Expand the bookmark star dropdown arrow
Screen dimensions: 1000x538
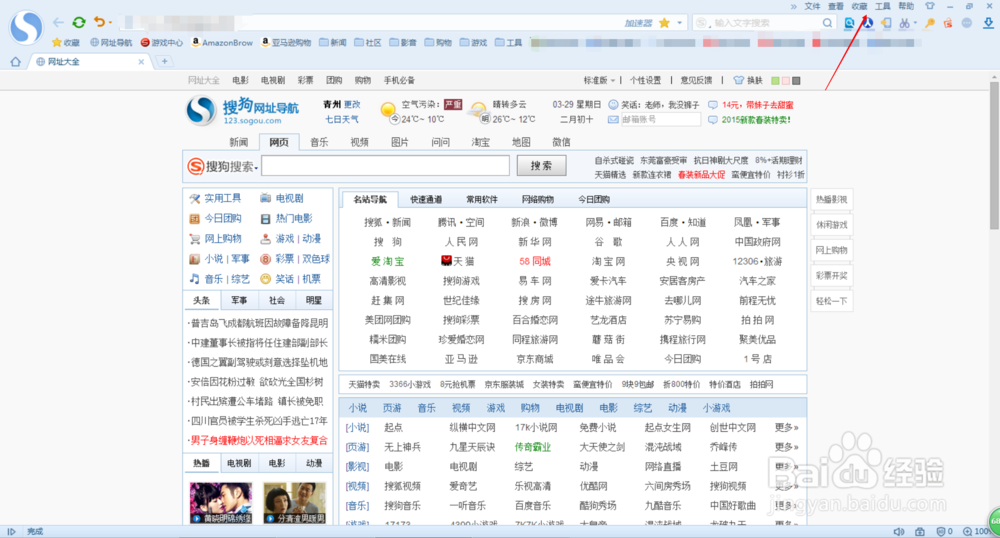coord(679,23)
